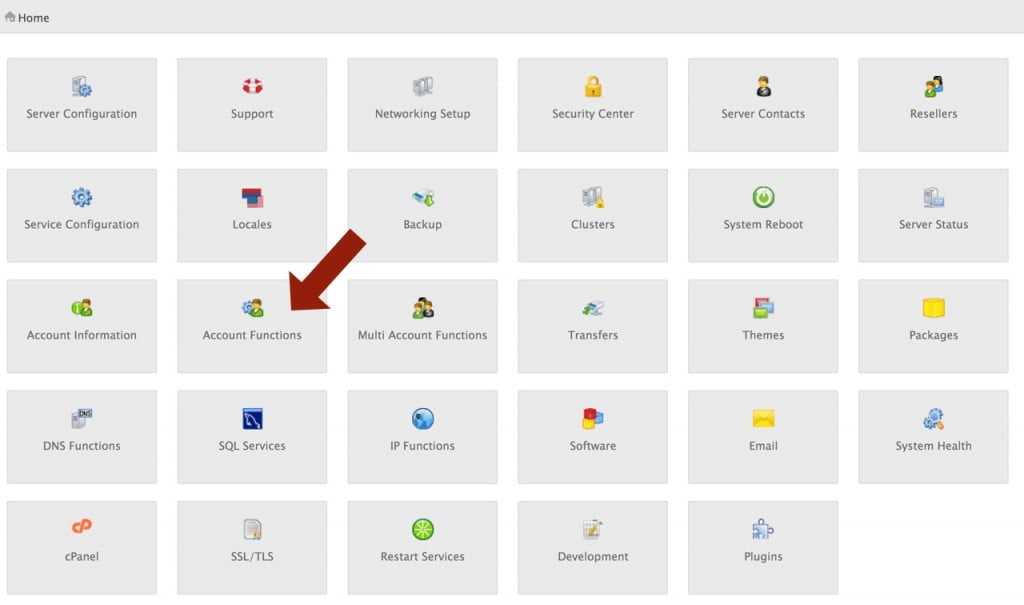Open the Plugins puzzle tile
Screen dimensions: 1024x605
coord(763,548)
